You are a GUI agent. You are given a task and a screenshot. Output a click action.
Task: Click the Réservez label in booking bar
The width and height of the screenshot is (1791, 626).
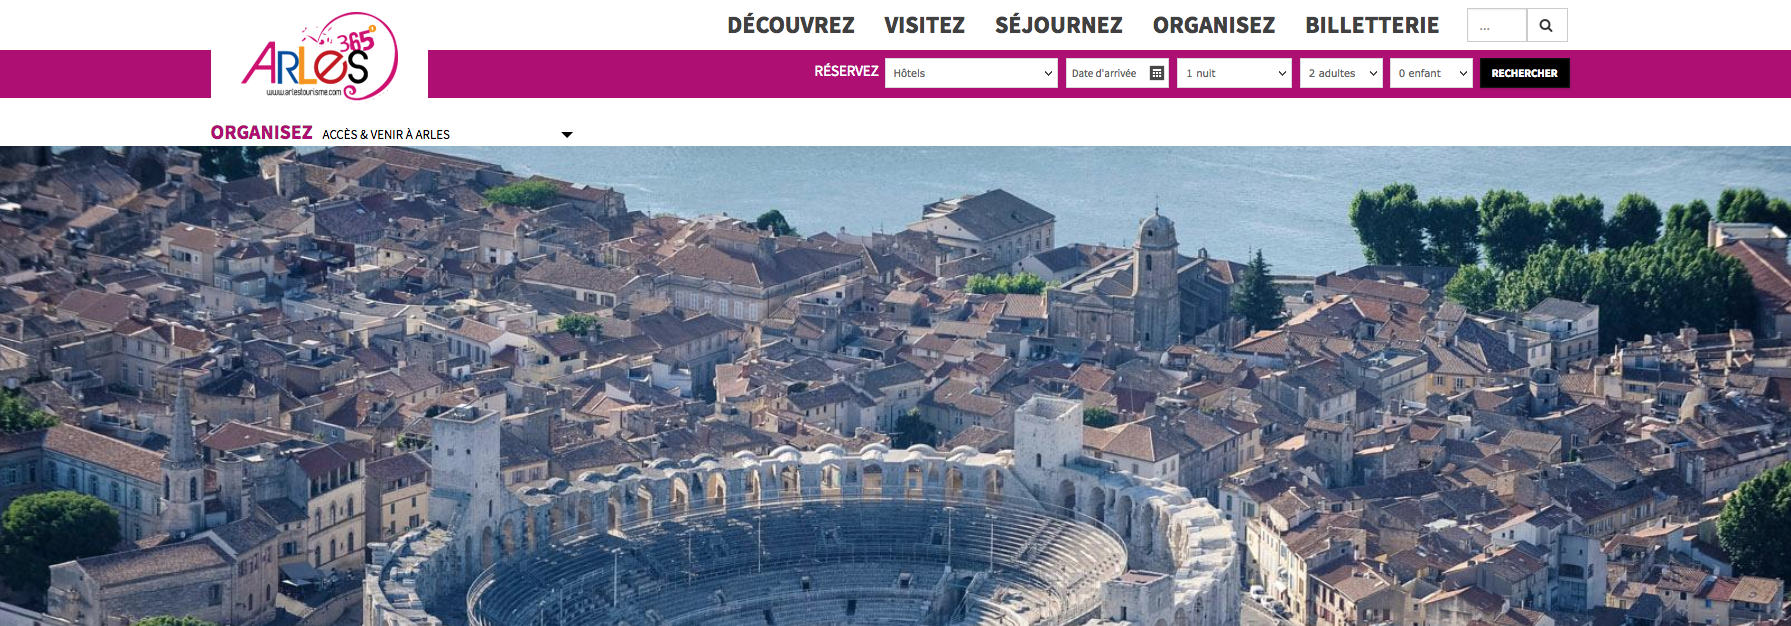(846, 71)
